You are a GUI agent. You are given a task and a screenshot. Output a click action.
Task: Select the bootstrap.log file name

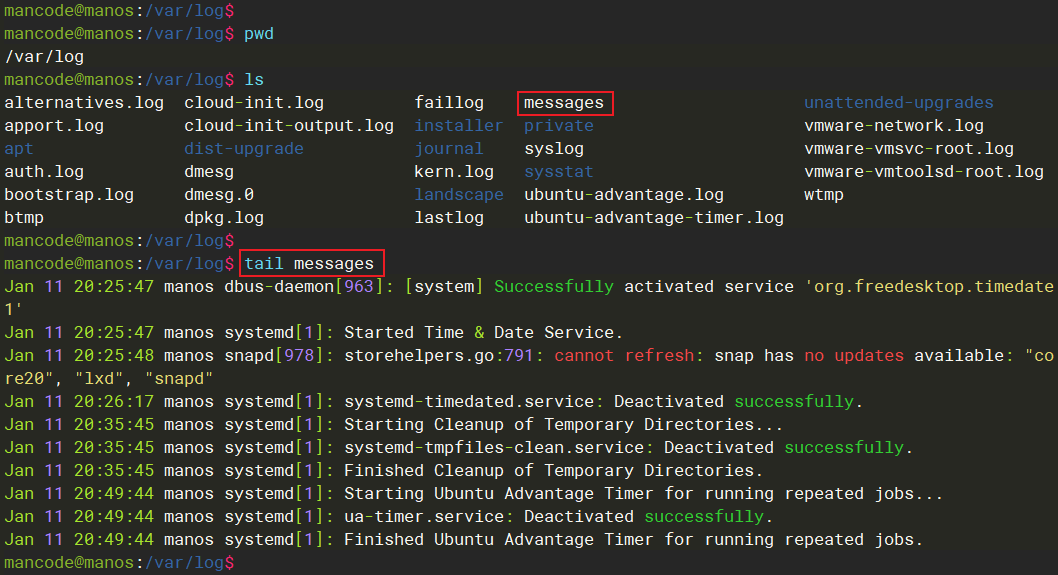pyautogui.click(x=69, y=195)
